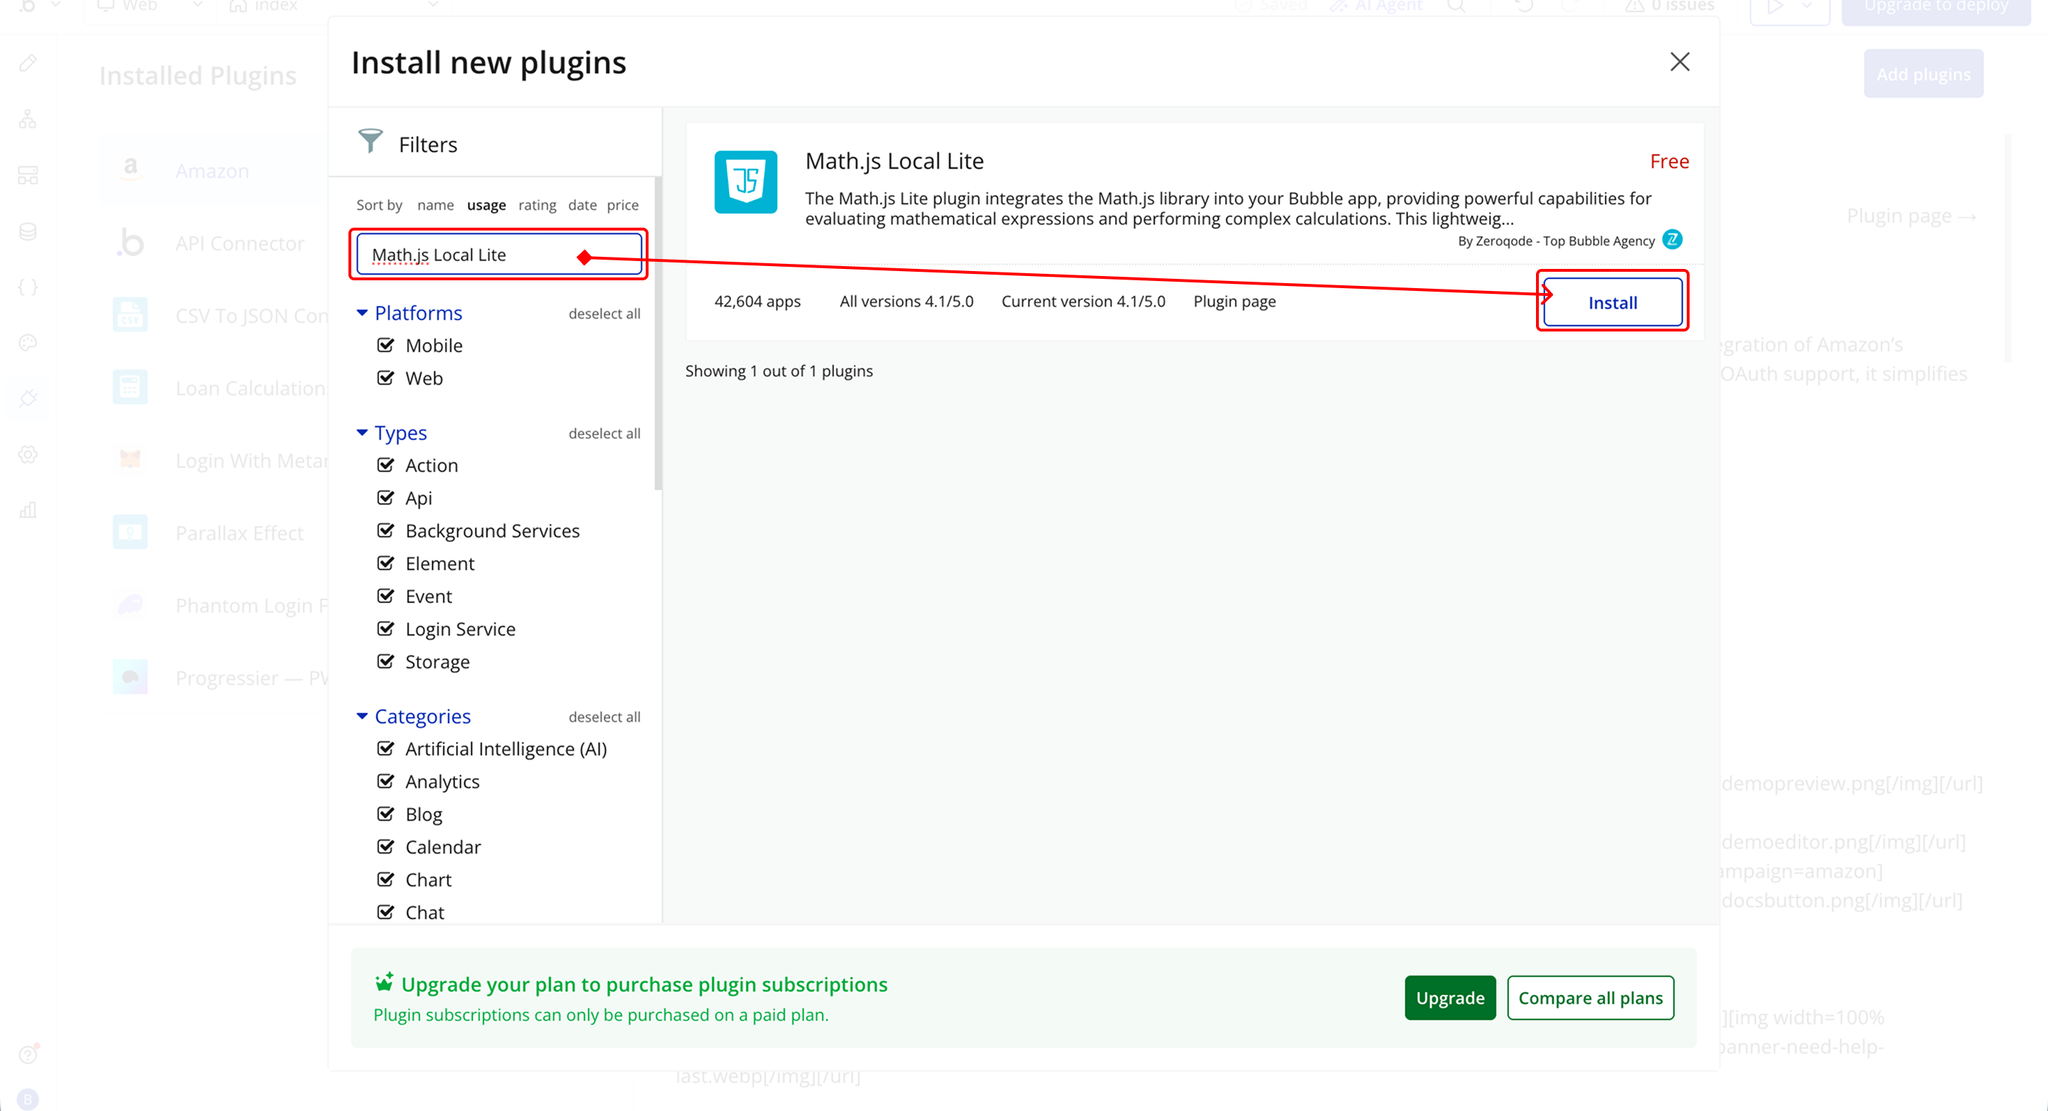Uncheck Artificial Intelligence (AI) category
This screenshot has height=1111, width=2048.
385,749
